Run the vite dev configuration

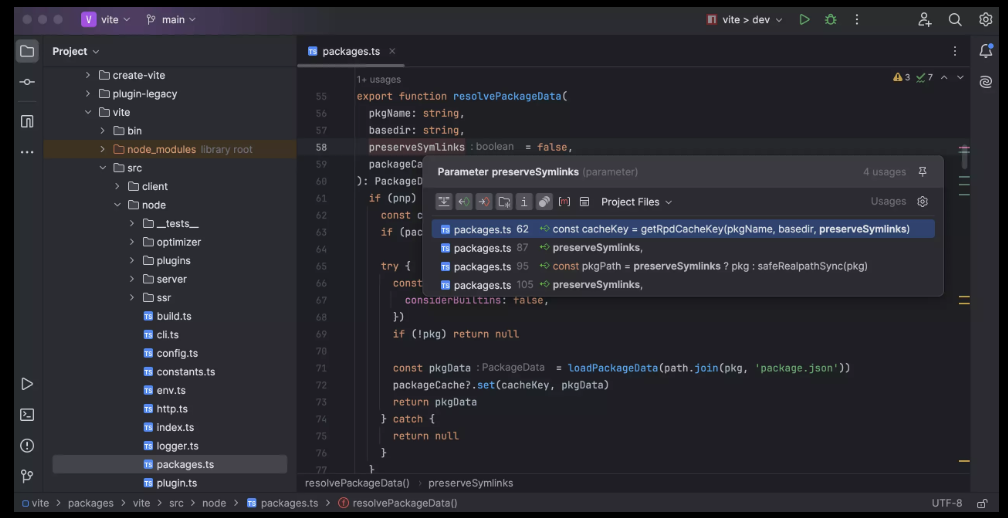click(x=804, y=19)
